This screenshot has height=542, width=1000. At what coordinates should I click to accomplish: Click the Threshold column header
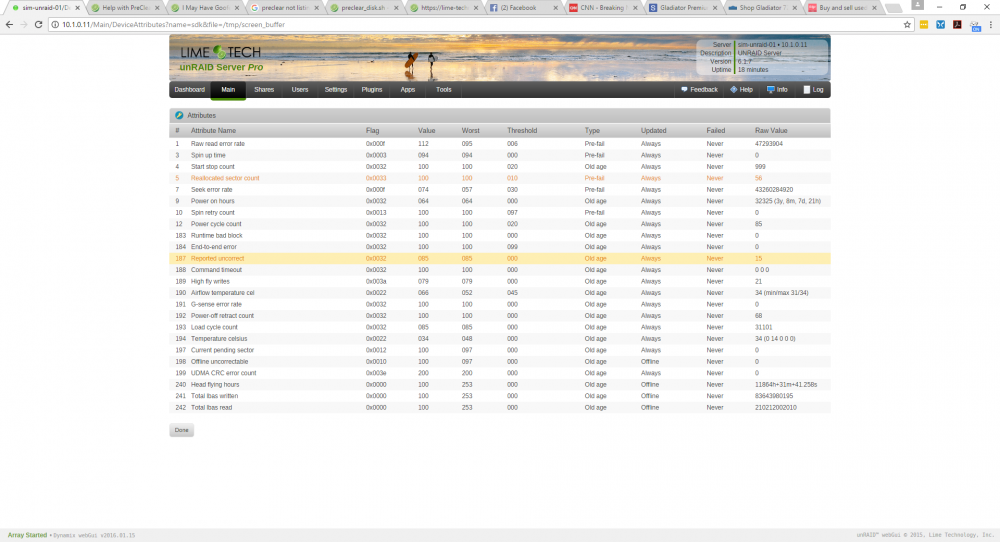tap(522, 130)
